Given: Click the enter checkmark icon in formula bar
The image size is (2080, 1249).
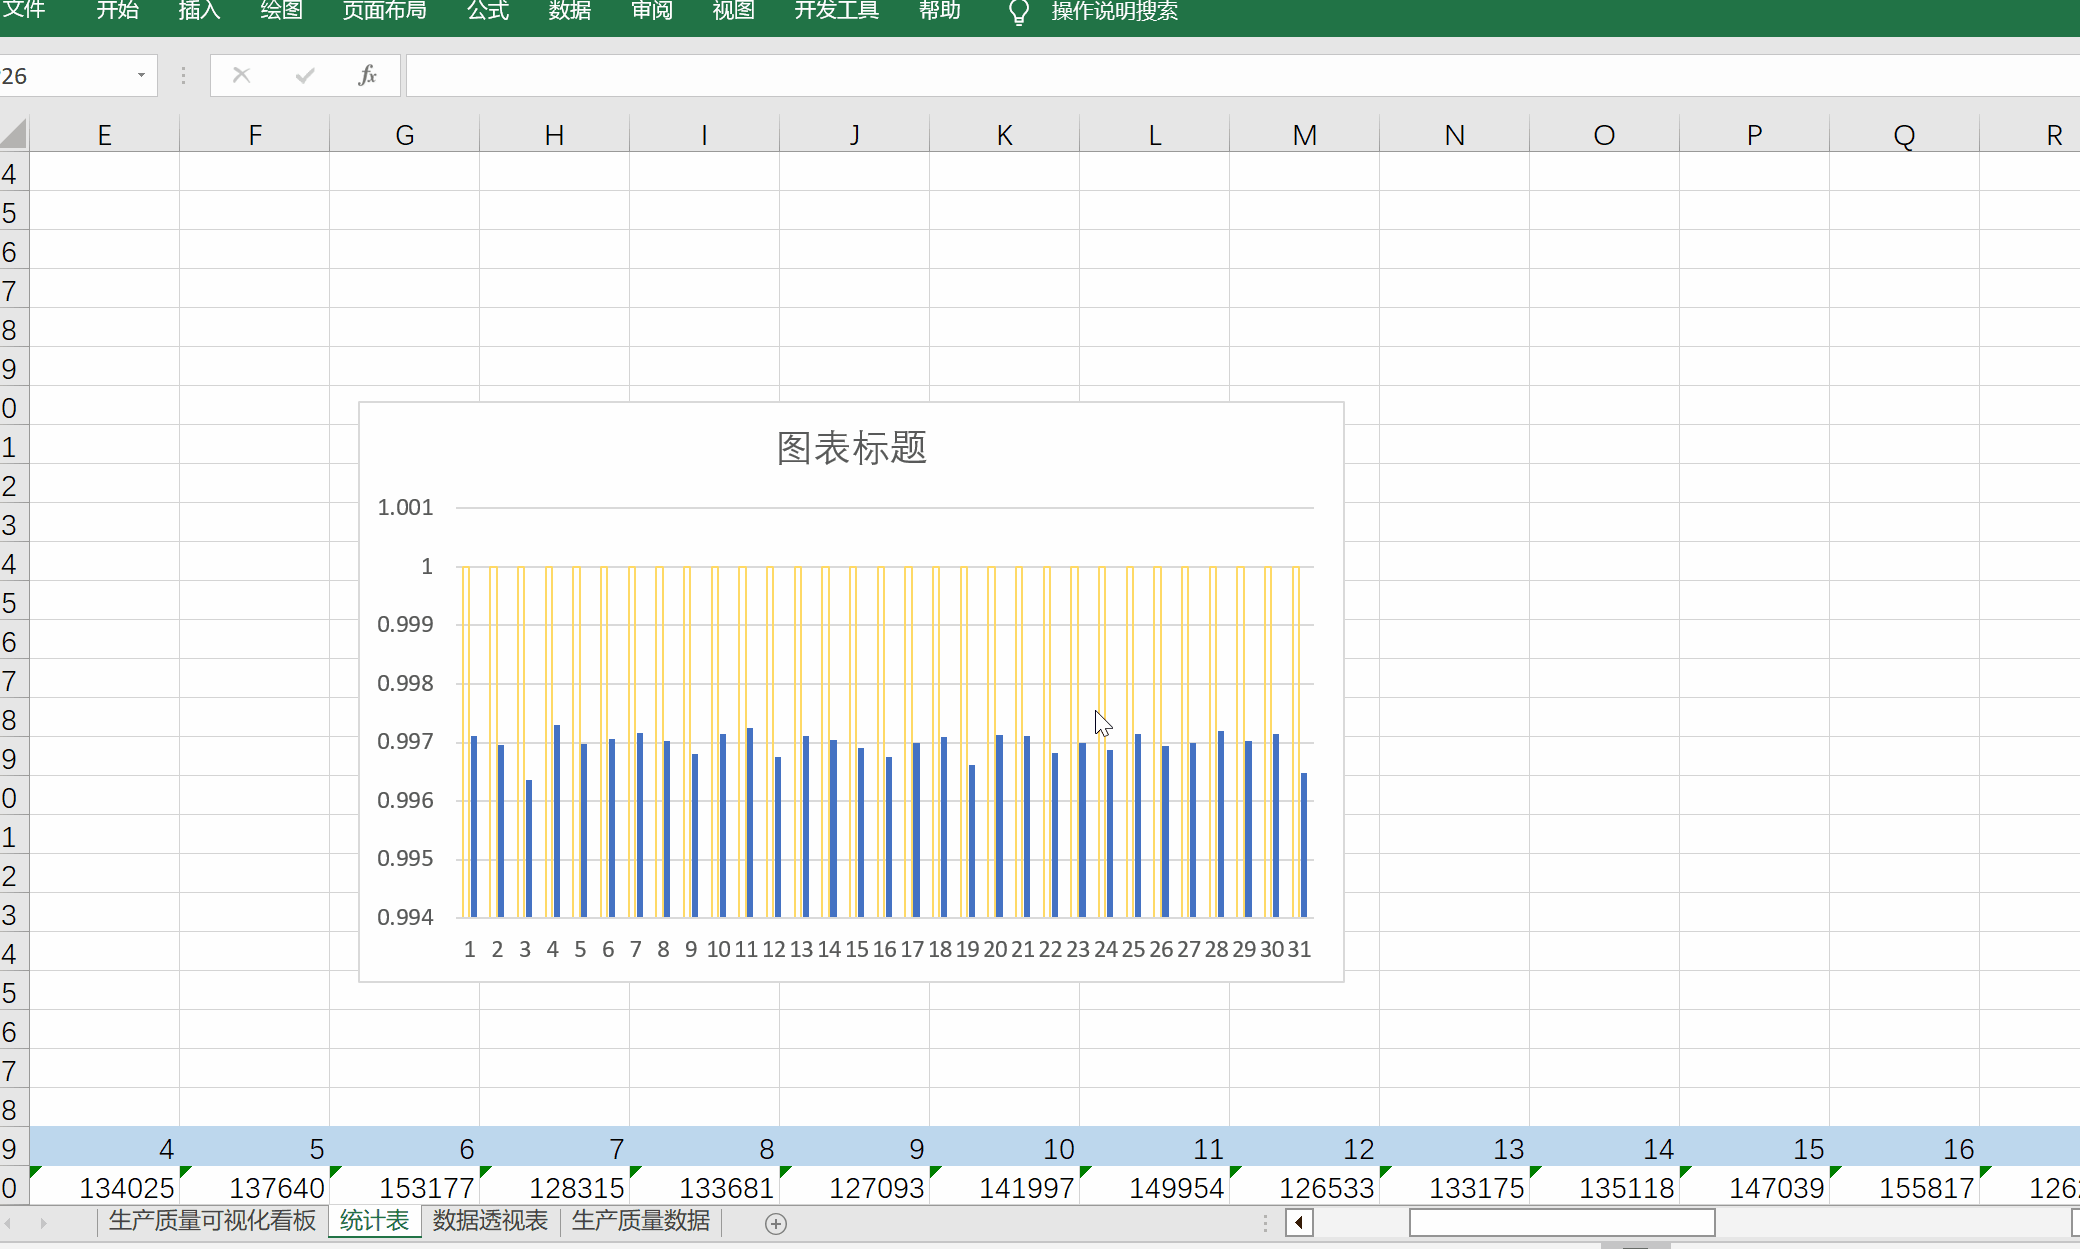Looking at the screenshot, I should click(x=305, y=76).
